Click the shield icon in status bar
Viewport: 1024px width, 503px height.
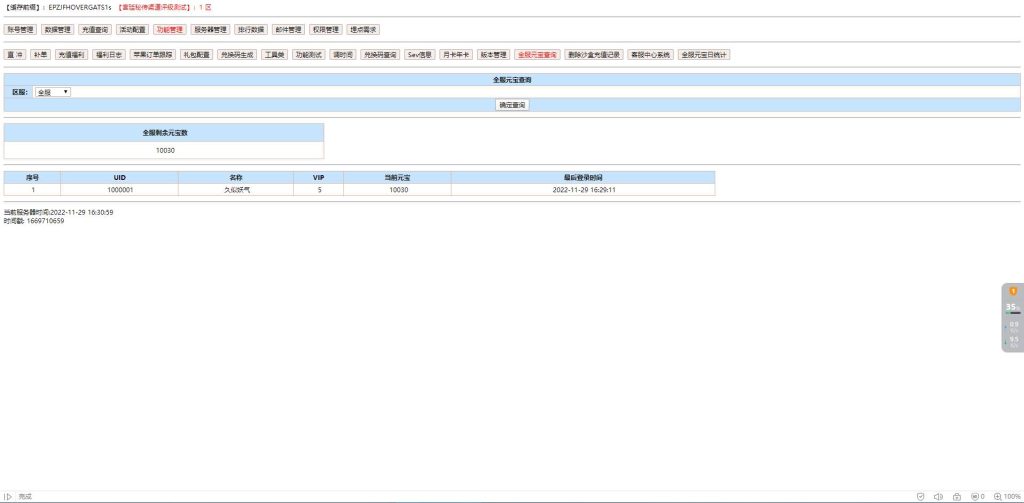pos(920,496)
